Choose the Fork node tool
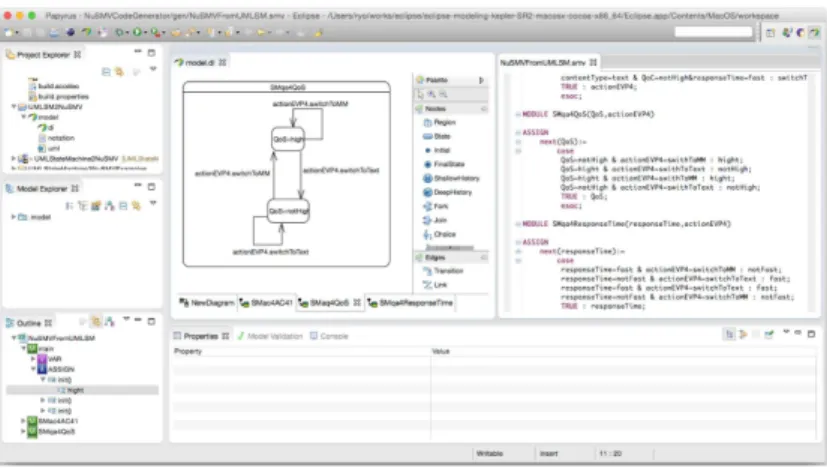The image size is (827, 471). coord(436,206)
